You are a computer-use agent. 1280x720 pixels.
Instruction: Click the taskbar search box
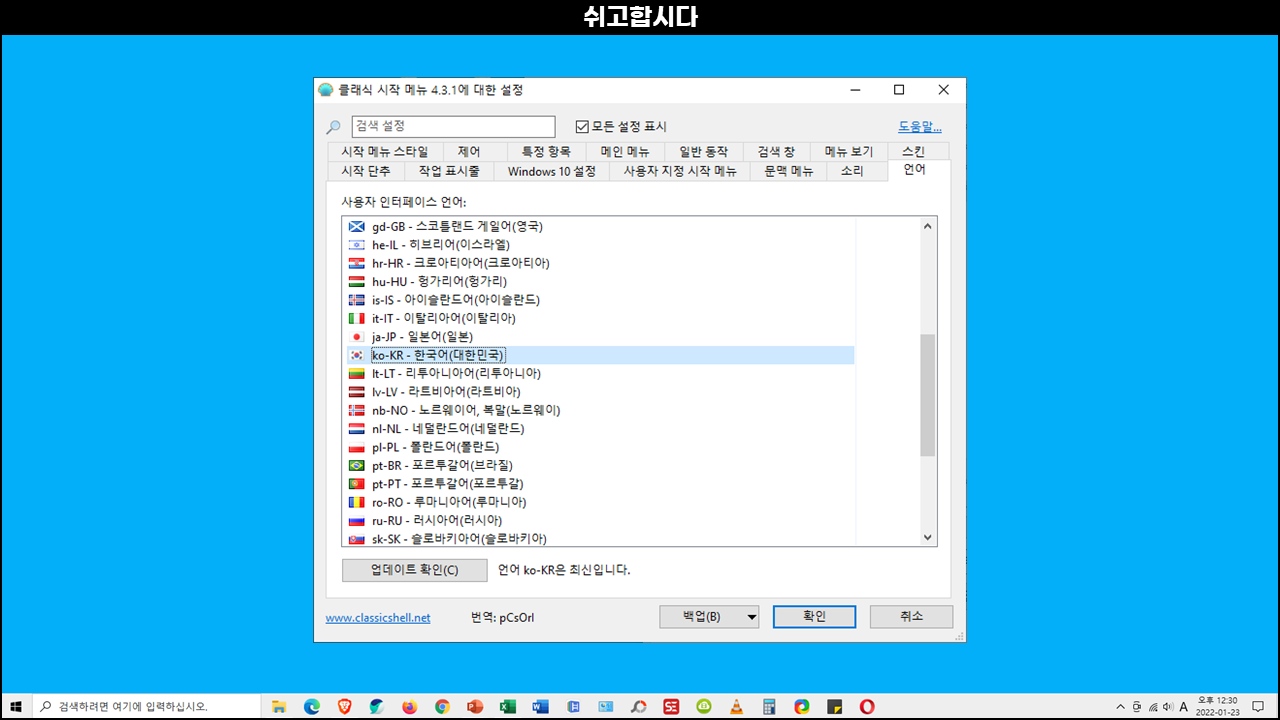point(148,706)
